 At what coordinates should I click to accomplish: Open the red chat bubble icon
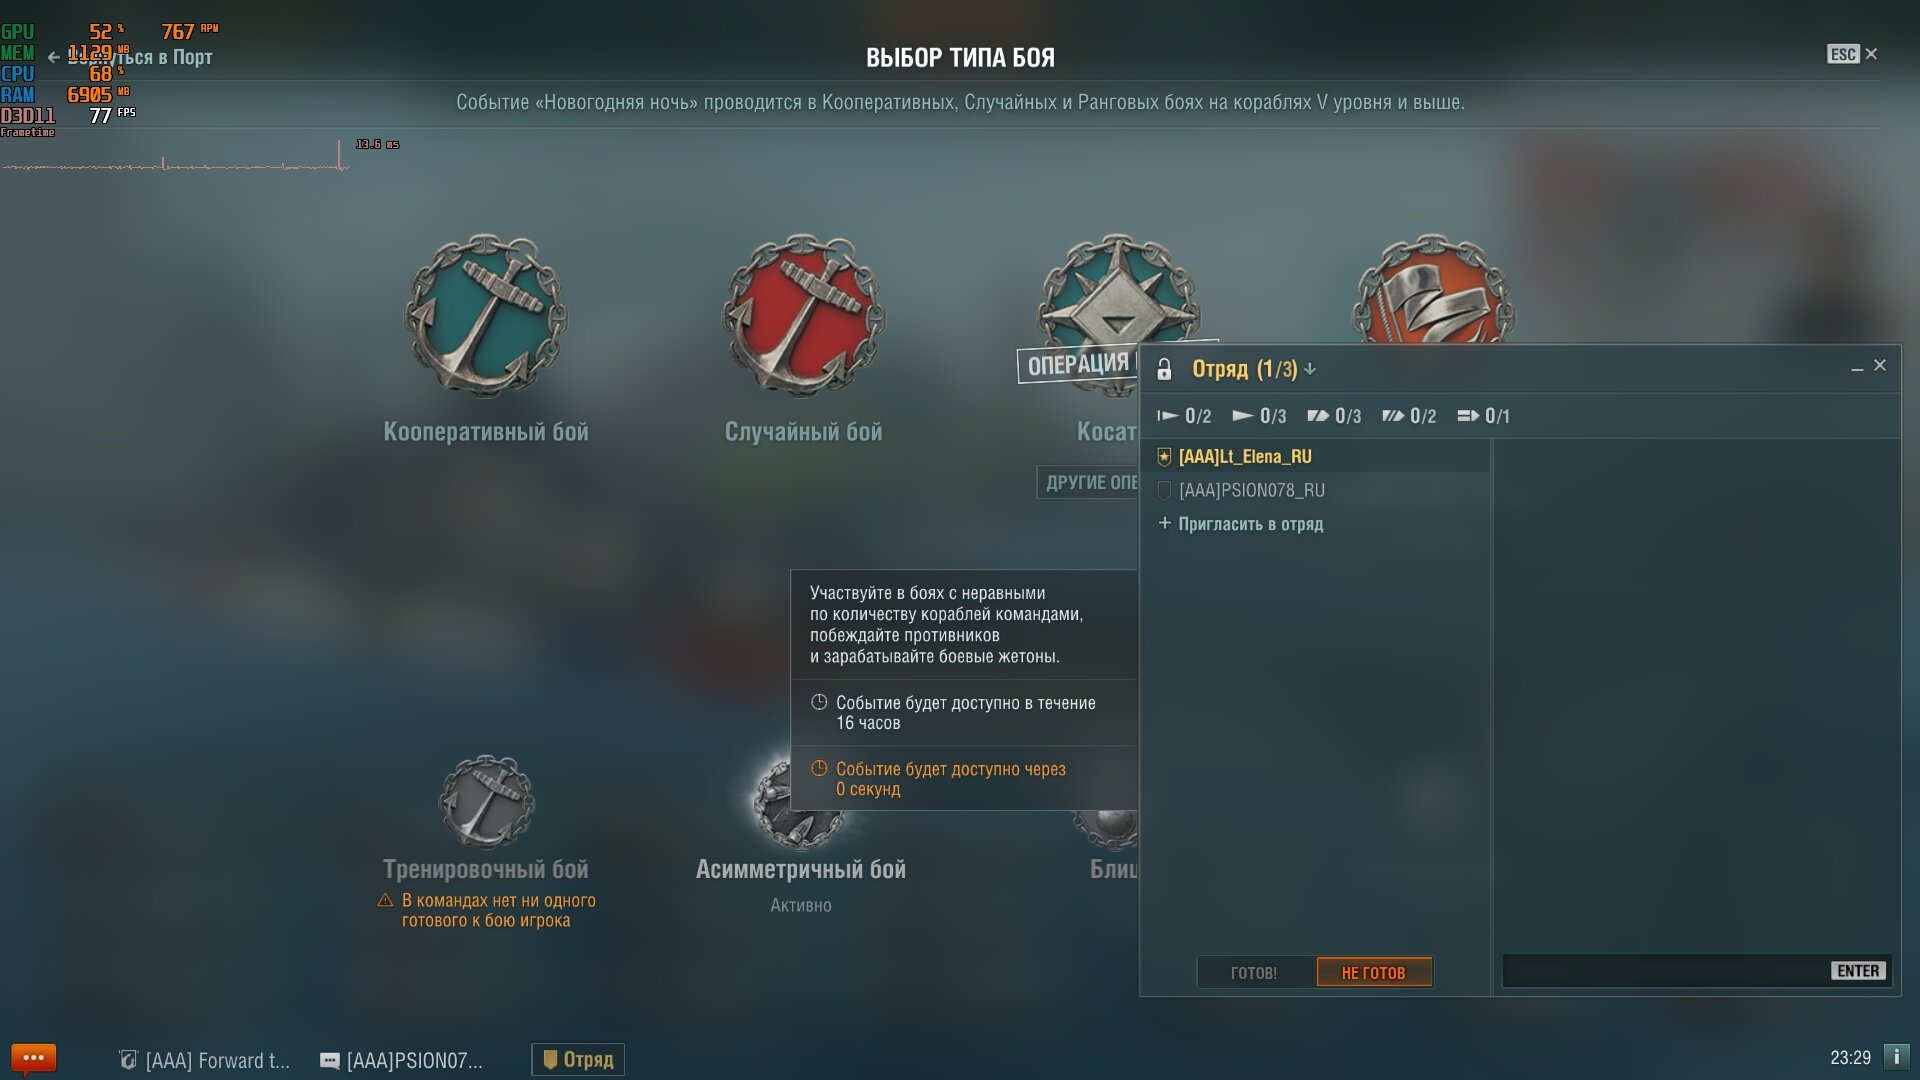[x=33, y=1058]
